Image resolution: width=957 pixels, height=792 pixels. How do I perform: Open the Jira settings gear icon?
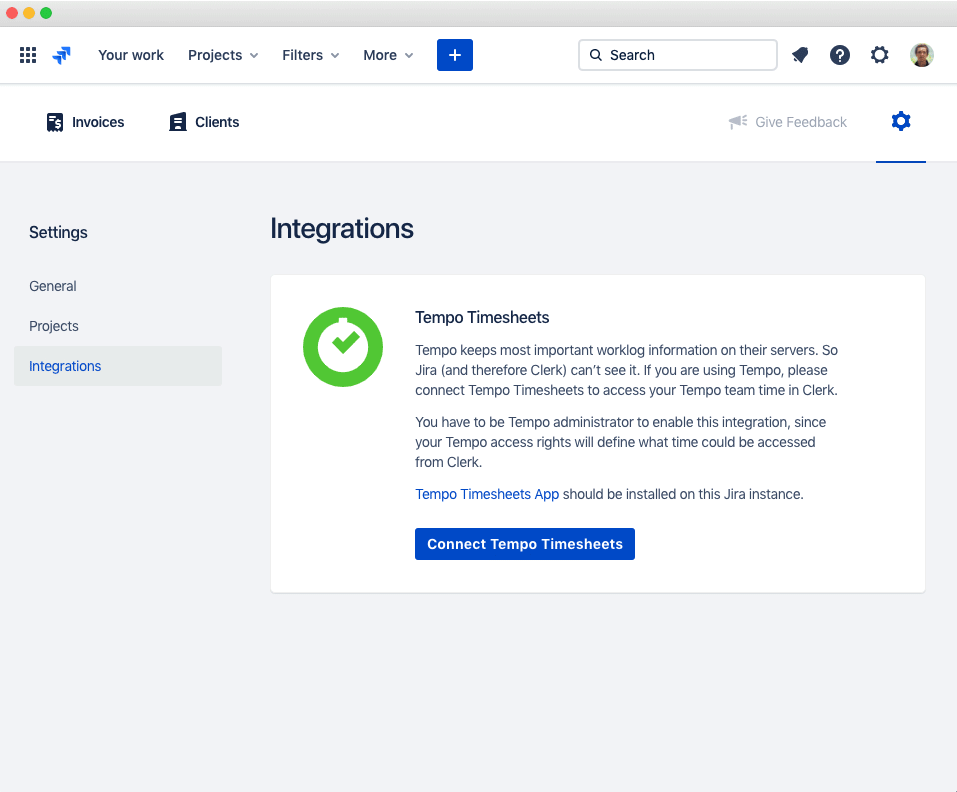pos(879,55)
